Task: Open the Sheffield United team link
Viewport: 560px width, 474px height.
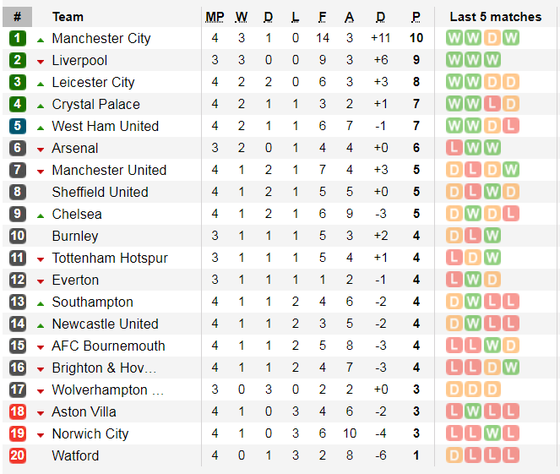Action: point(100,192)
